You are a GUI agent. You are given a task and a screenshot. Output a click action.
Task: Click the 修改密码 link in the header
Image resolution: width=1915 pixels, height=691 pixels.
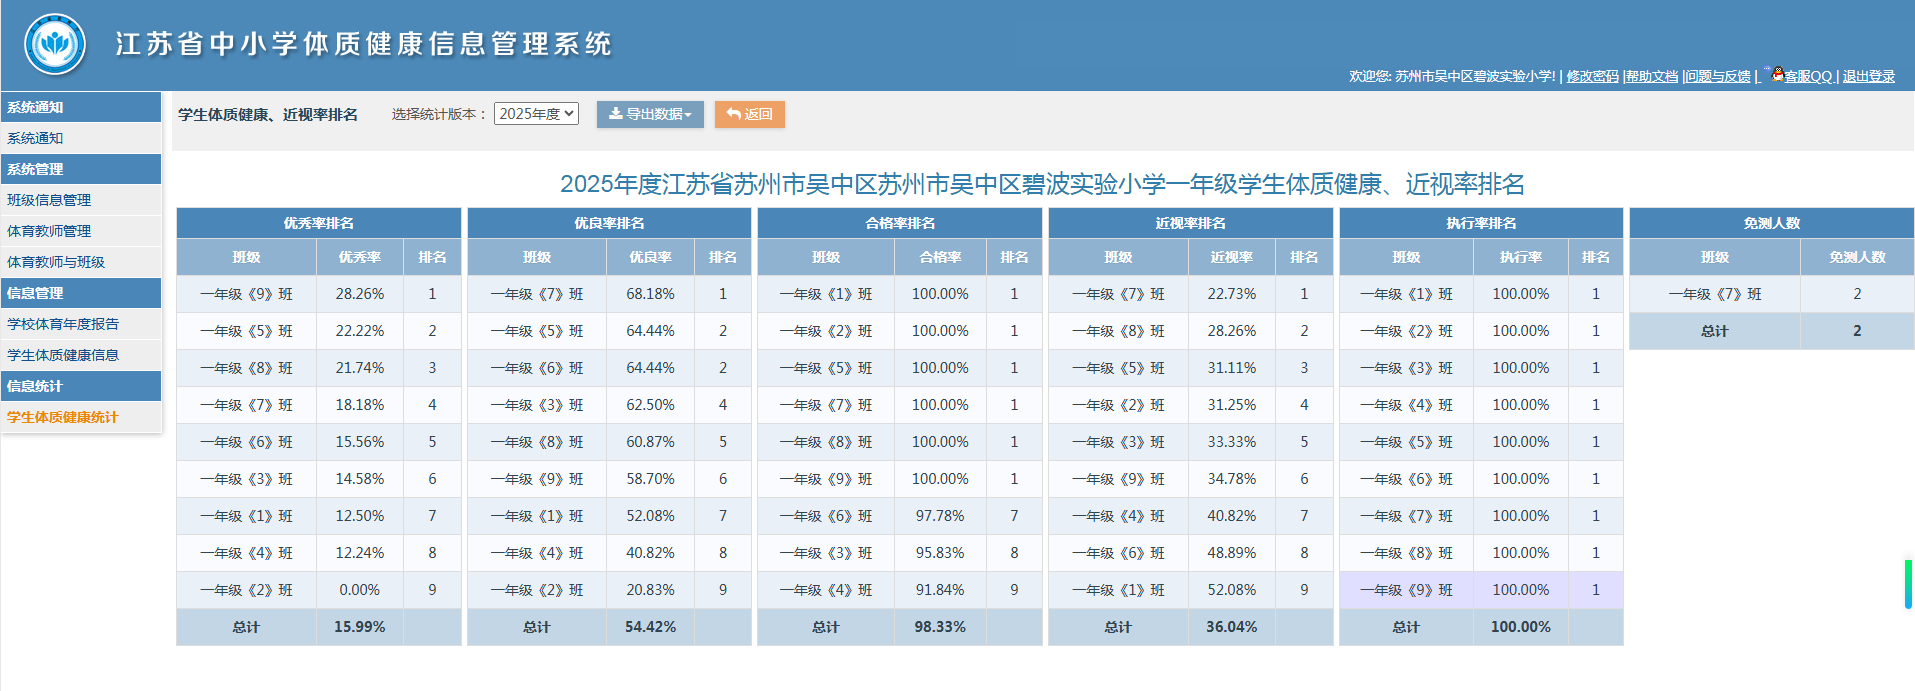1592,76
